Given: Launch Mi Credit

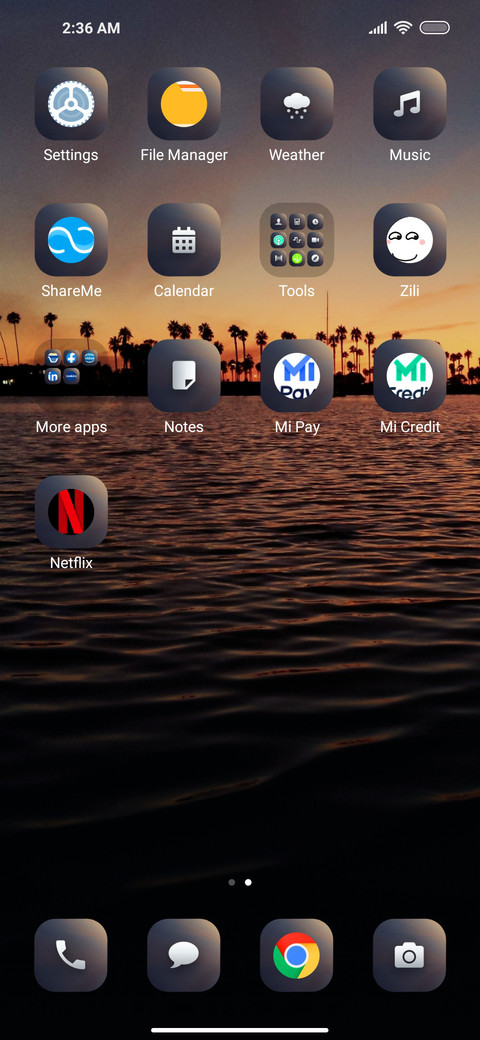Looking at the screenshot, I should tap(410, 375).
